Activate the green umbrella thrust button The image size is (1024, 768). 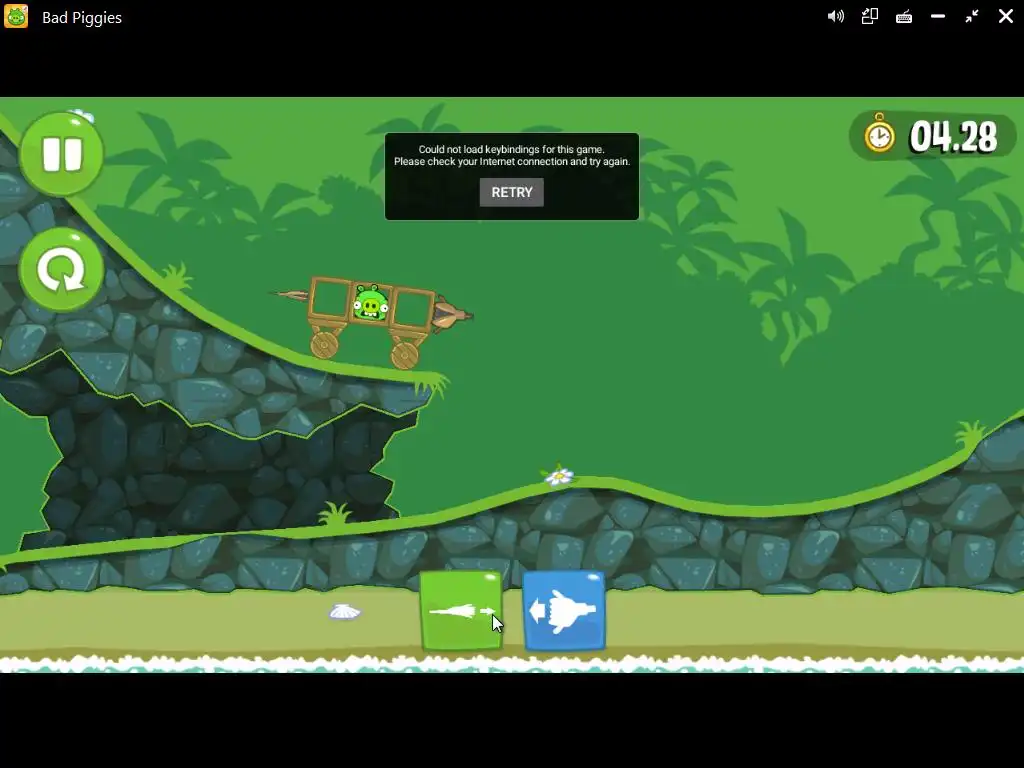(461, 611)
